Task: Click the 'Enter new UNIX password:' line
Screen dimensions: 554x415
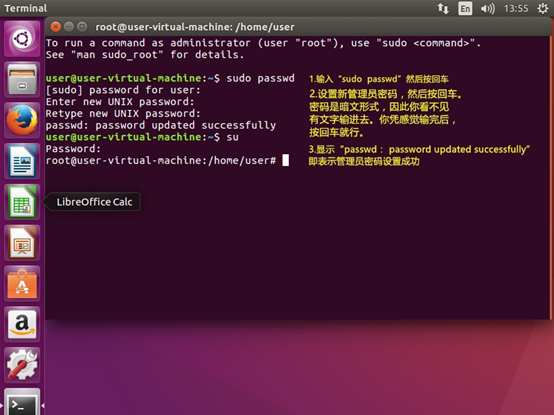Action: click(x=120, y=102)
